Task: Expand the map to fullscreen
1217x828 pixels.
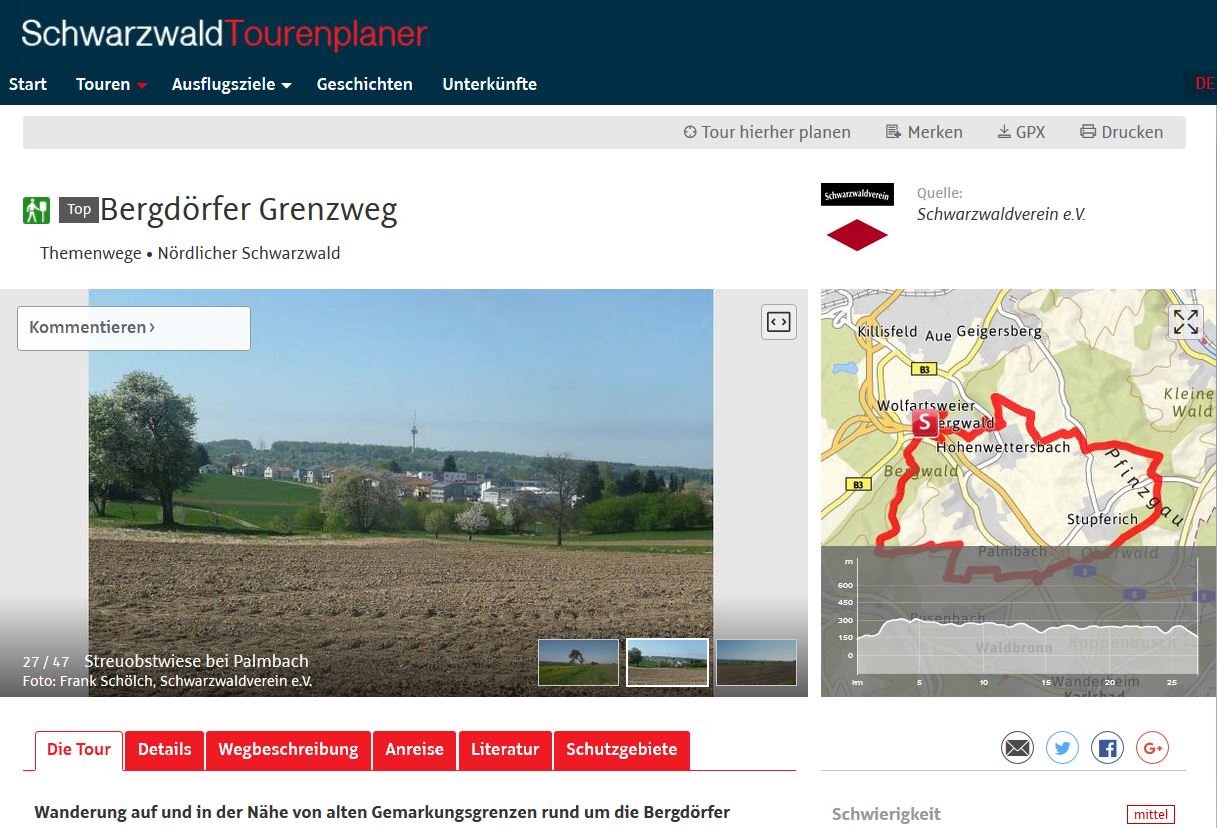Action: click(x=1186, y=322)
